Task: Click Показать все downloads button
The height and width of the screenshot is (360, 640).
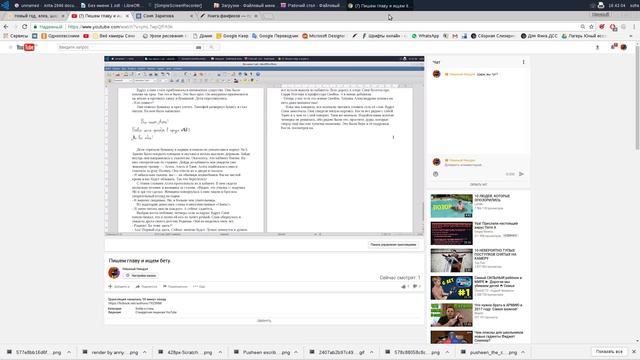Action: click(x=609, y=351)
